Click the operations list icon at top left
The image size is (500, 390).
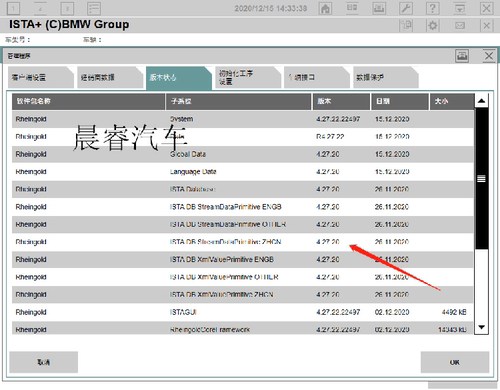point(94,8)
